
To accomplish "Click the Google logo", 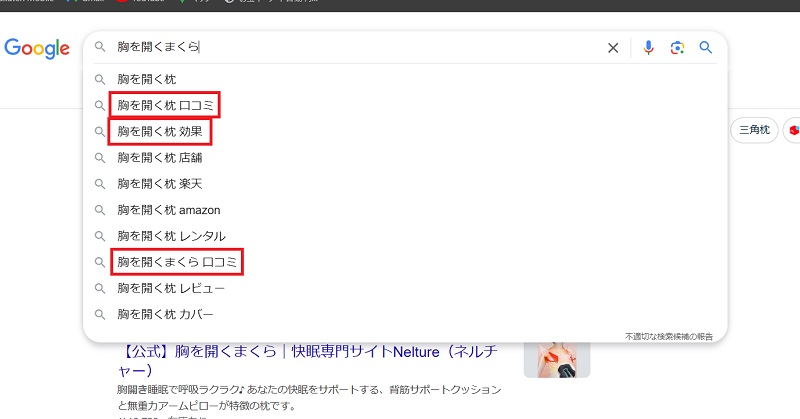I will tap(37, 48).
